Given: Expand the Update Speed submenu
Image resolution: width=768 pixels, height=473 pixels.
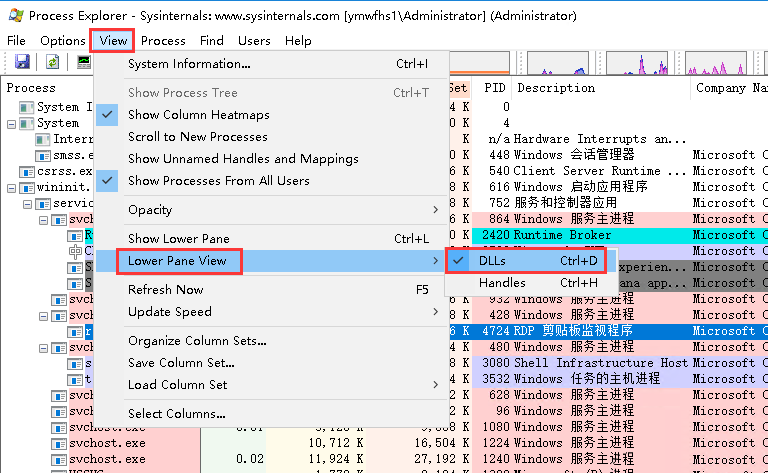Looking at the screenshot, I should click(272, 312).
